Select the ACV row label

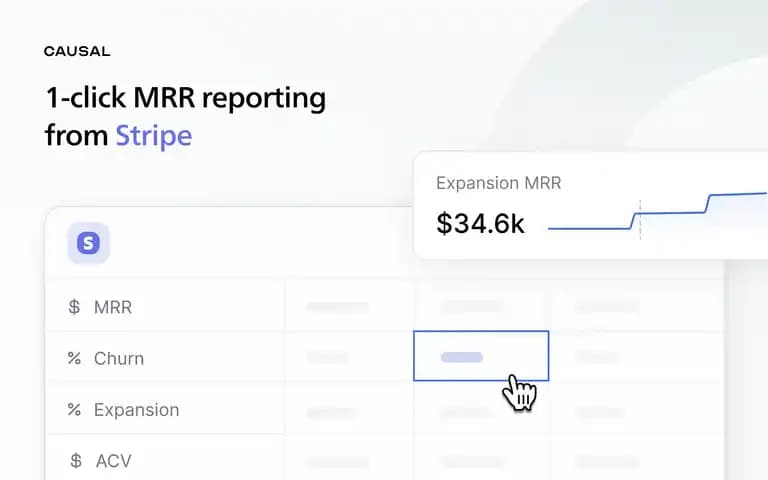click(x=114, y=461)
